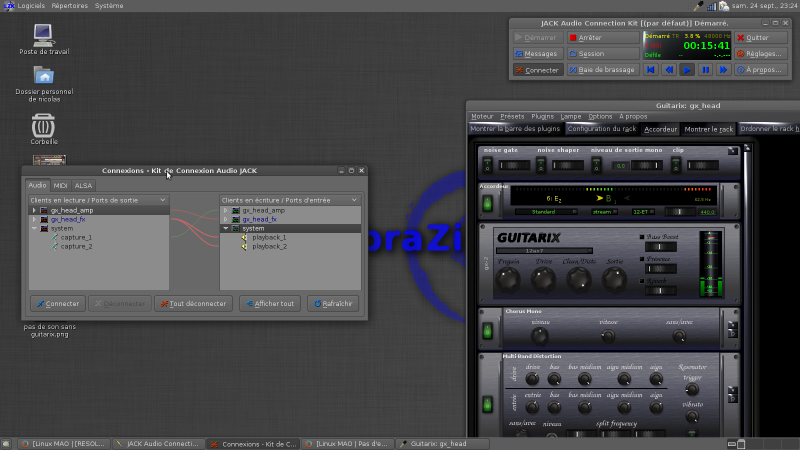Image resolution: width=800 pixels, height=450 pixels.
Task: Open Plugins menu in Guitarix
Action: click(x=542, y=116)
